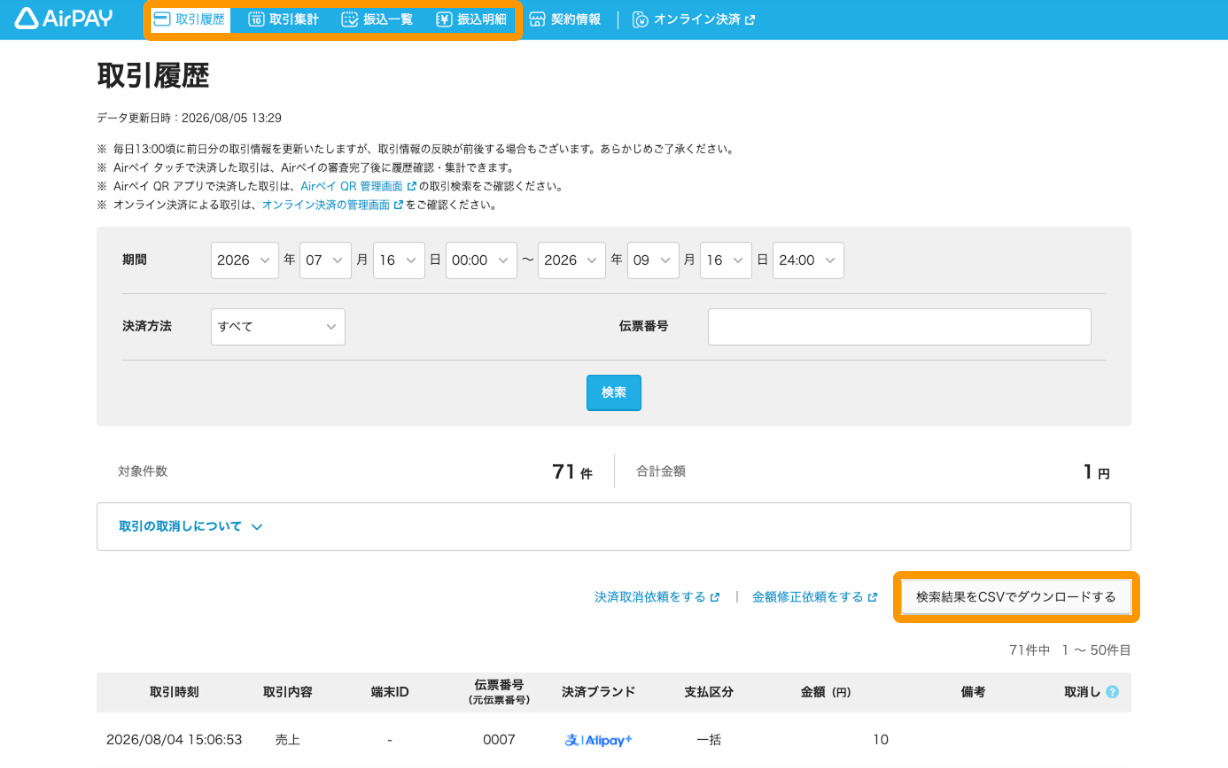
Task: Click external-link icon after header オンライン決済
Action: 750,19
